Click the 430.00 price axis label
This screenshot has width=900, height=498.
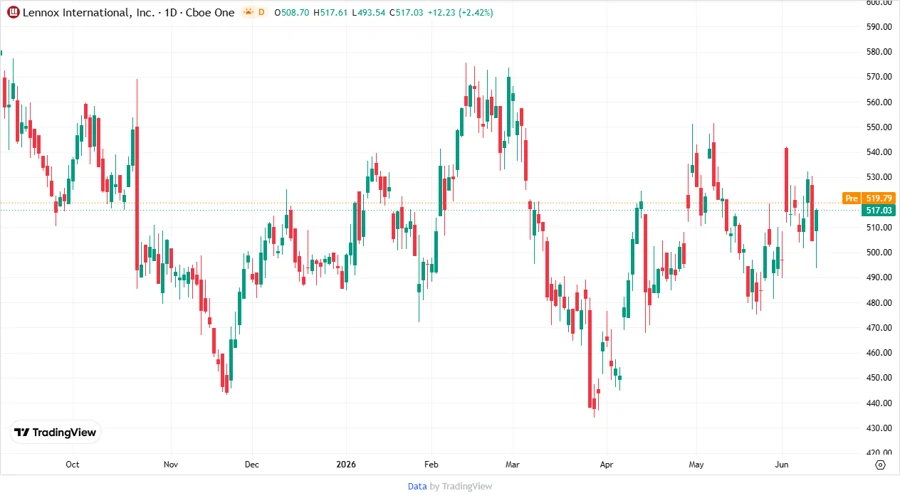(879, 428)
